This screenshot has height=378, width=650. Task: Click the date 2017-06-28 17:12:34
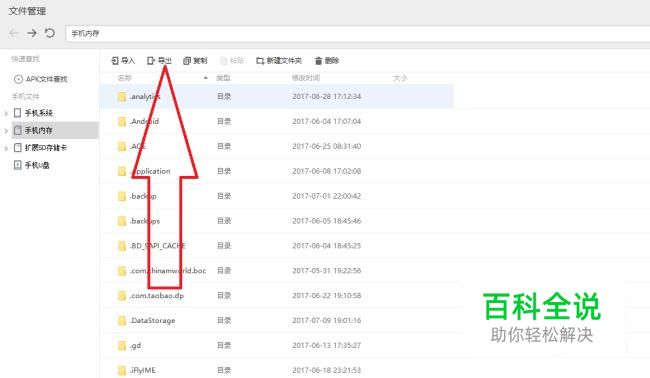327,96
